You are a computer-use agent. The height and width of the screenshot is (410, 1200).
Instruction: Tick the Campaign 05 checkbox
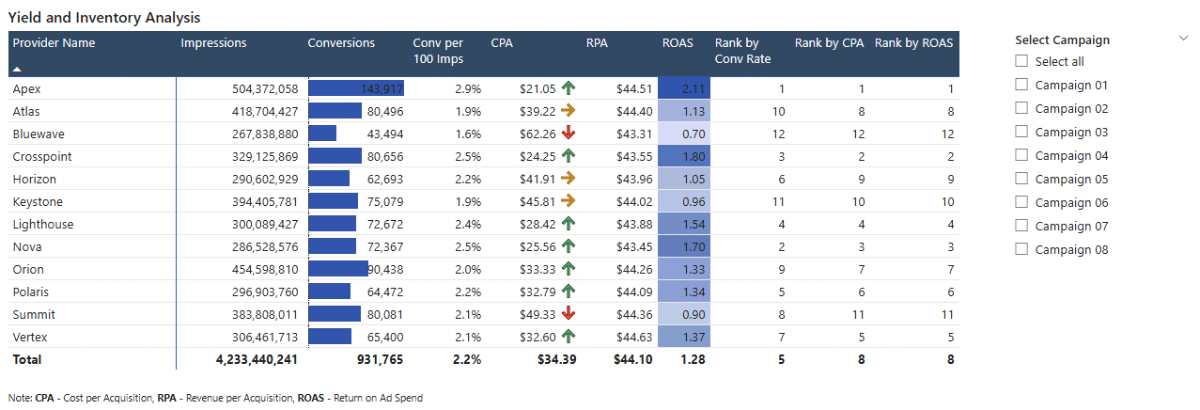(x=1021, y=179)
